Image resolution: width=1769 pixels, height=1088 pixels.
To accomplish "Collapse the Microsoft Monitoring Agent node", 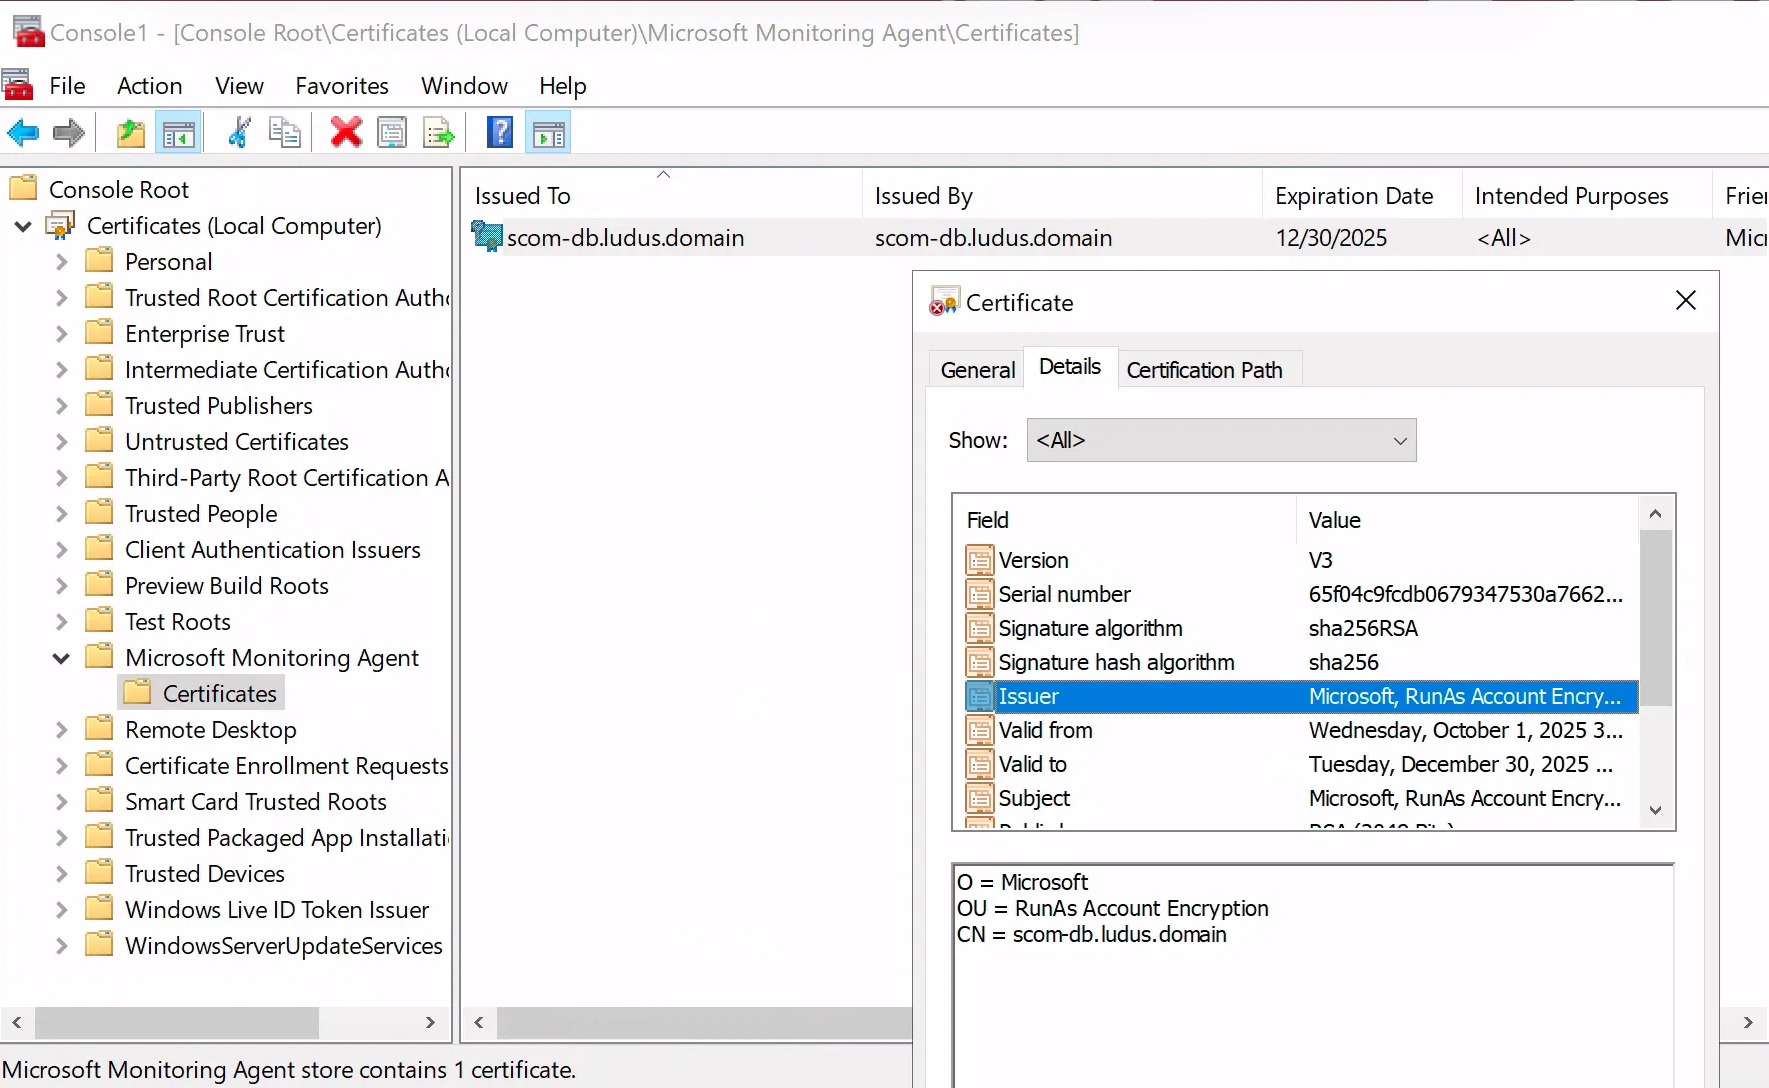I will [x=62, y=658].
